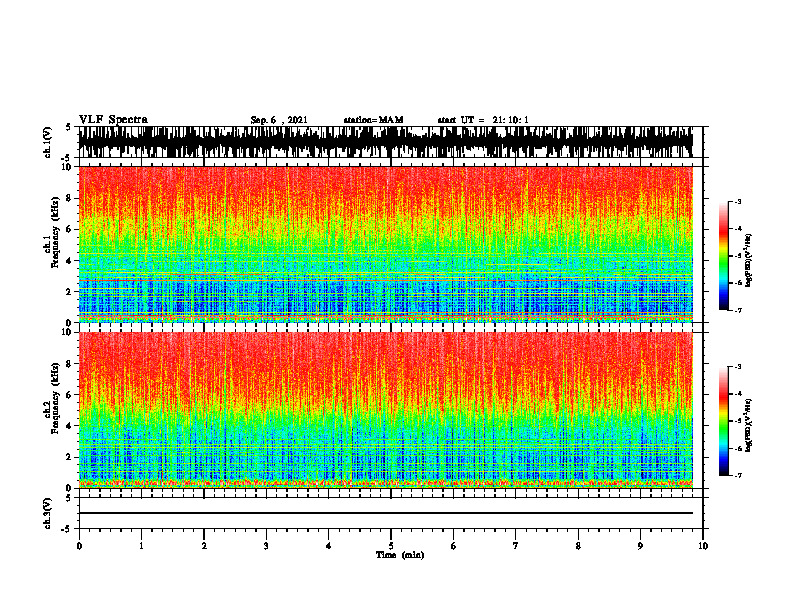Click the "-7" label on ch.1 color scale
Image resolution: width=792 pixels, height=612 pixels.
tap(738, 310)
